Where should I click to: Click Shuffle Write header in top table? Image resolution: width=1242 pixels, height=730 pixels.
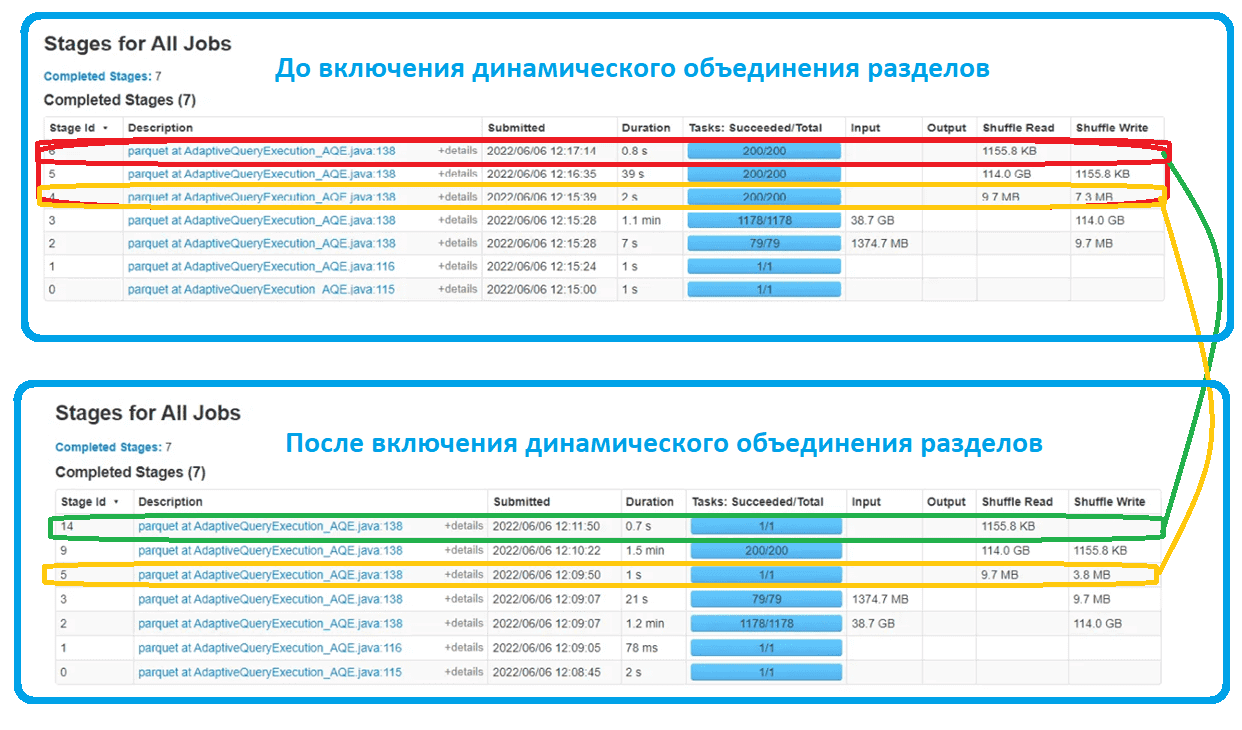tap(1112, 128)
